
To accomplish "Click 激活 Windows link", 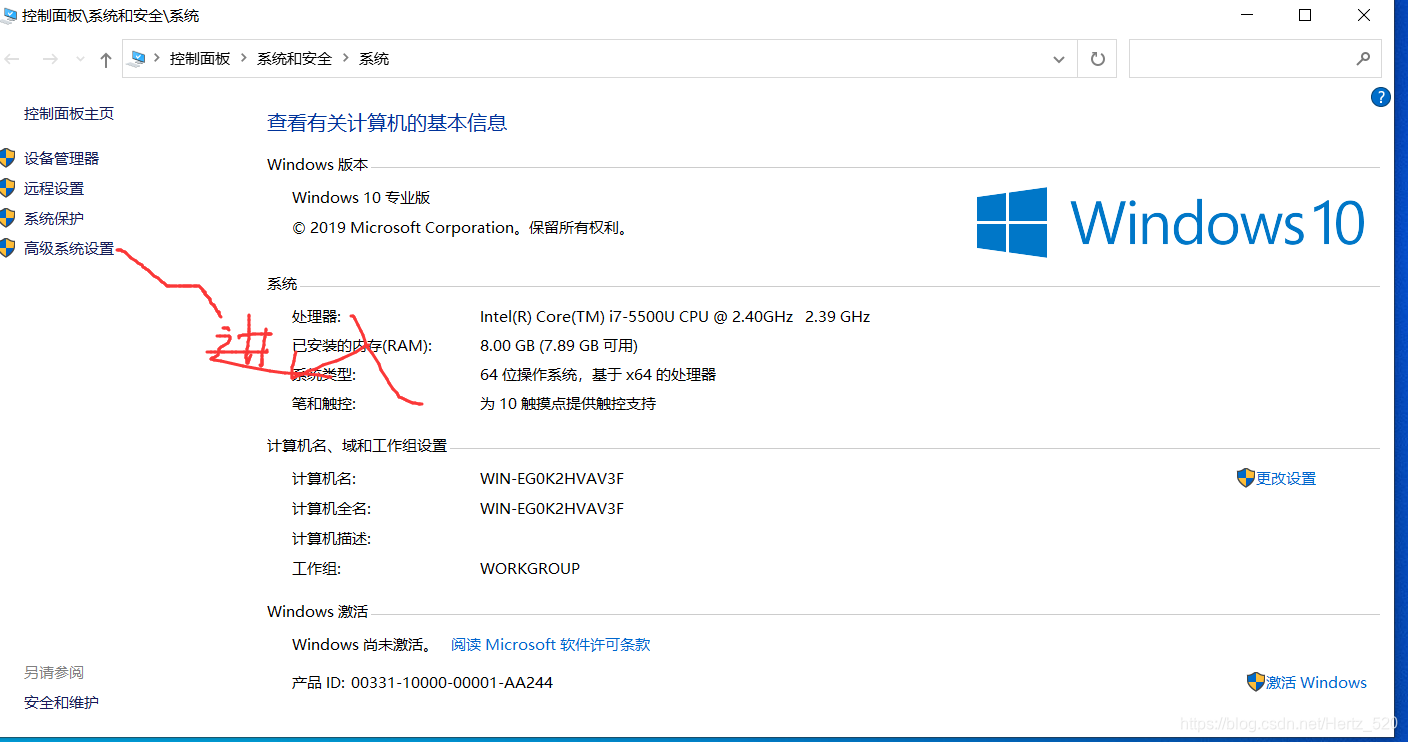I will coord(1316,682).
